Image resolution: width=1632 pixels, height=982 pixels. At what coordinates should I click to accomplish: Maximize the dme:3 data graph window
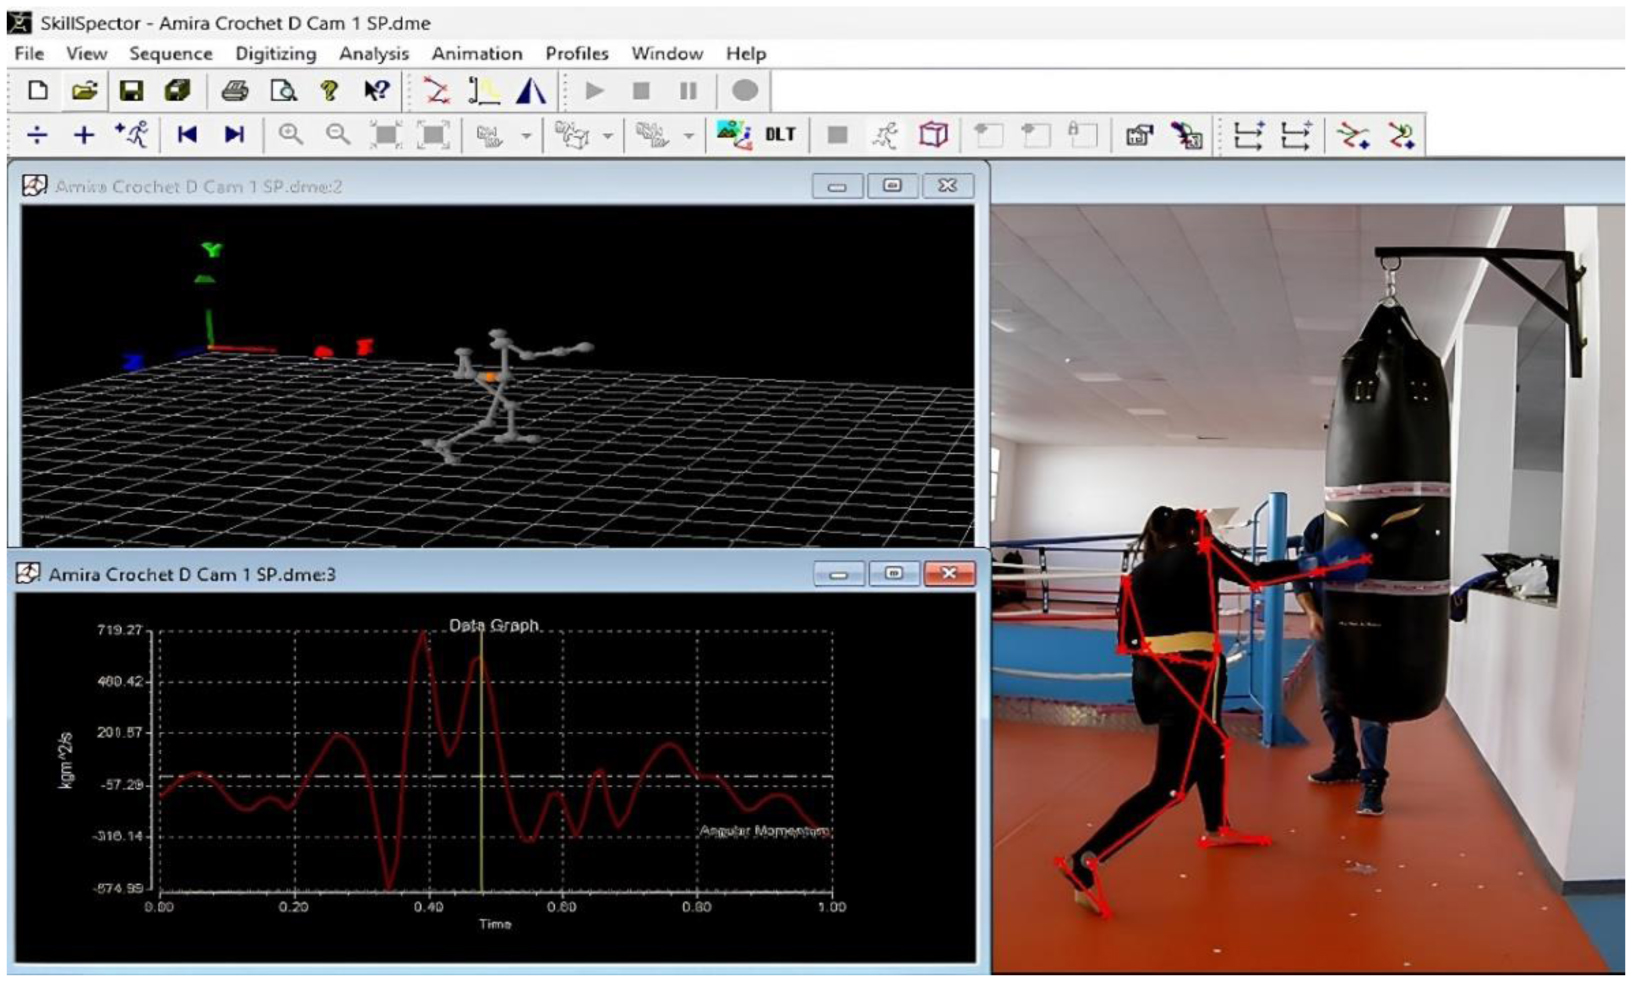893,573
